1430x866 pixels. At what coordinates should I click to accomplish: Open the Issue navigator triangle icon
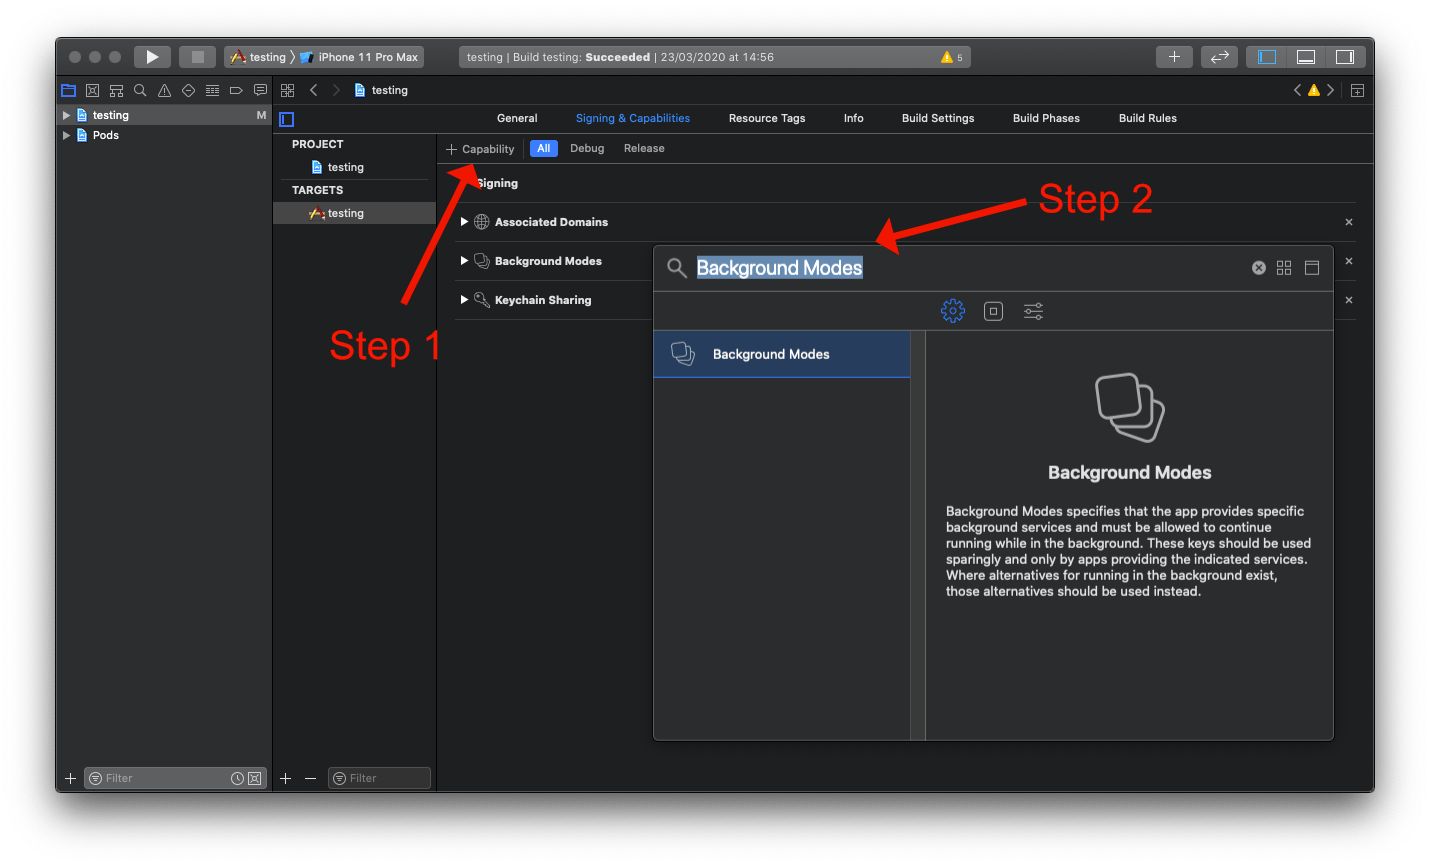point(164,90)
